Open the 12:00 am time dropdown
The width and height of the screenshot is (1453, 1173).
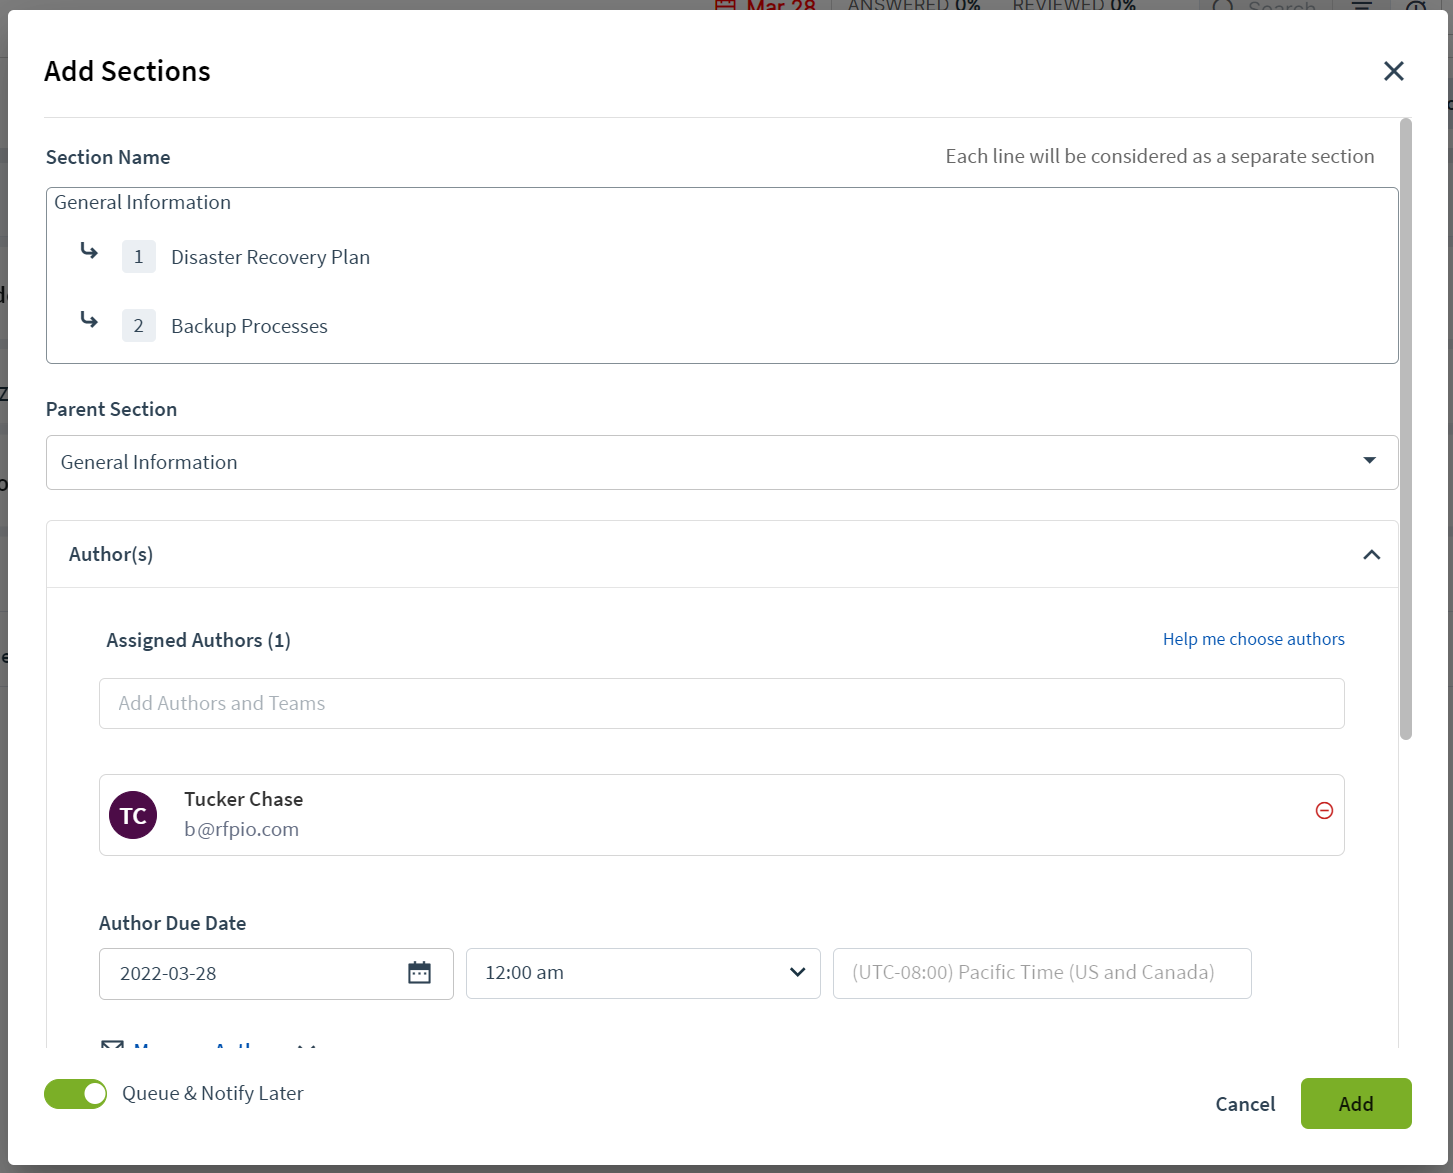(x=643, y=973)
